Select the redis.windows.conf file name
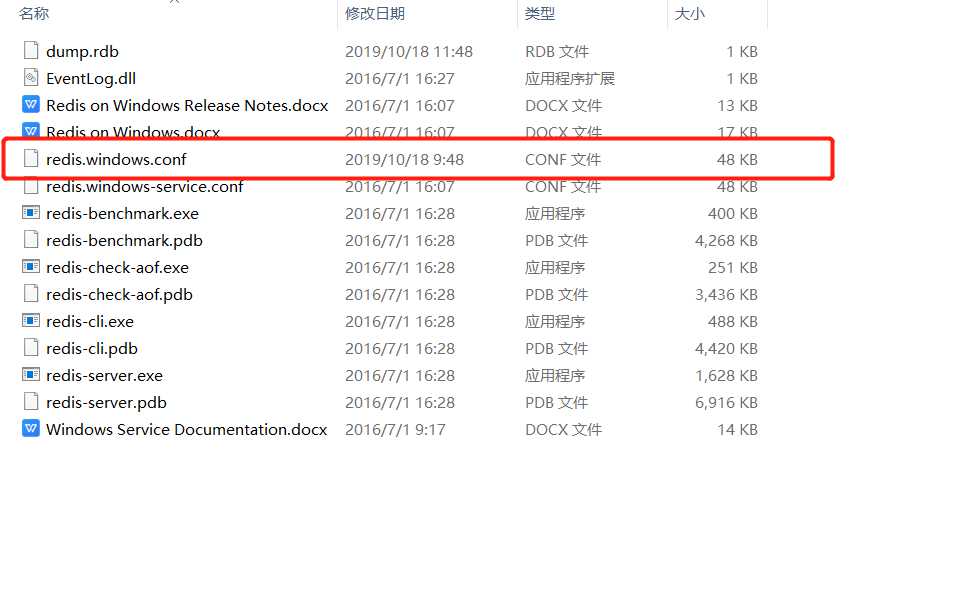The width and height of the screenshot is (971, 598). pyautogui.click(x=116, y=160)
